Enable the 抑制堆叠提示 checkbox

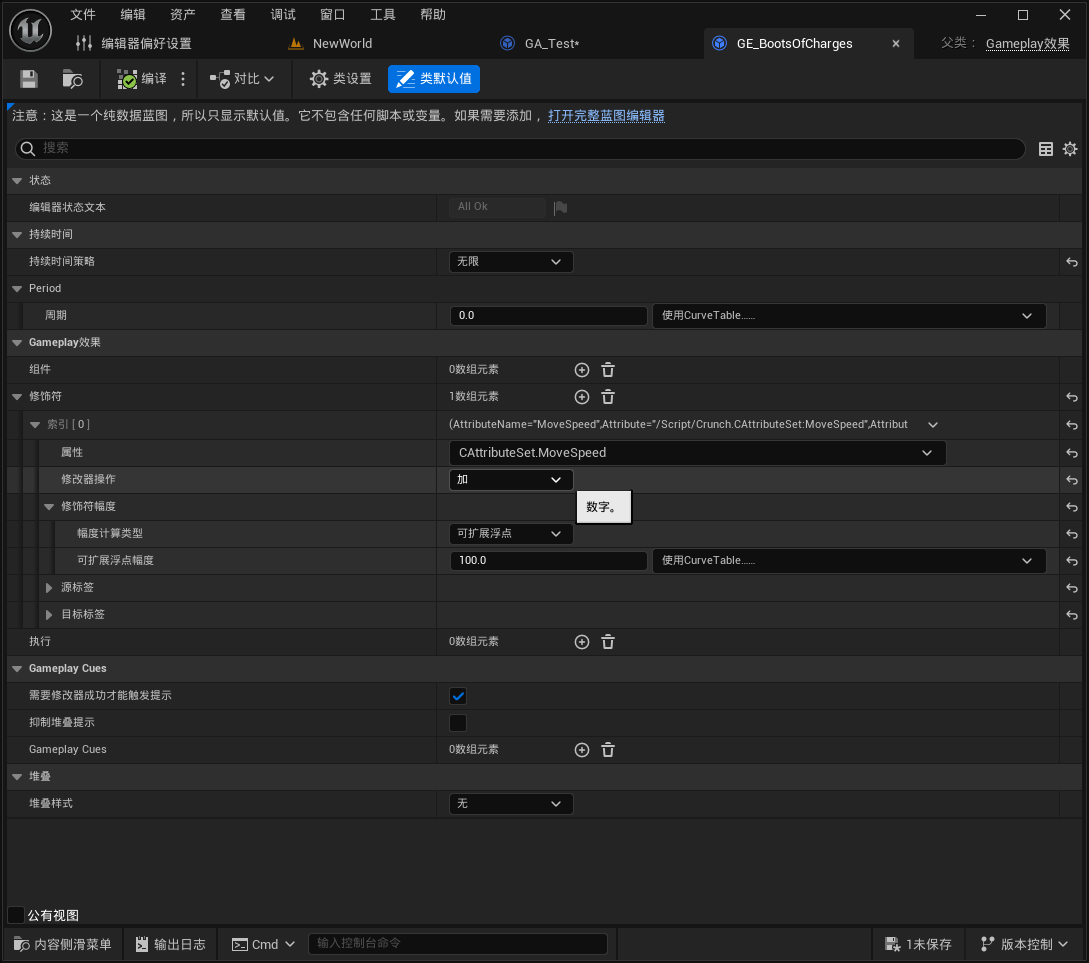pyautogui.click(x=458, y=723)
